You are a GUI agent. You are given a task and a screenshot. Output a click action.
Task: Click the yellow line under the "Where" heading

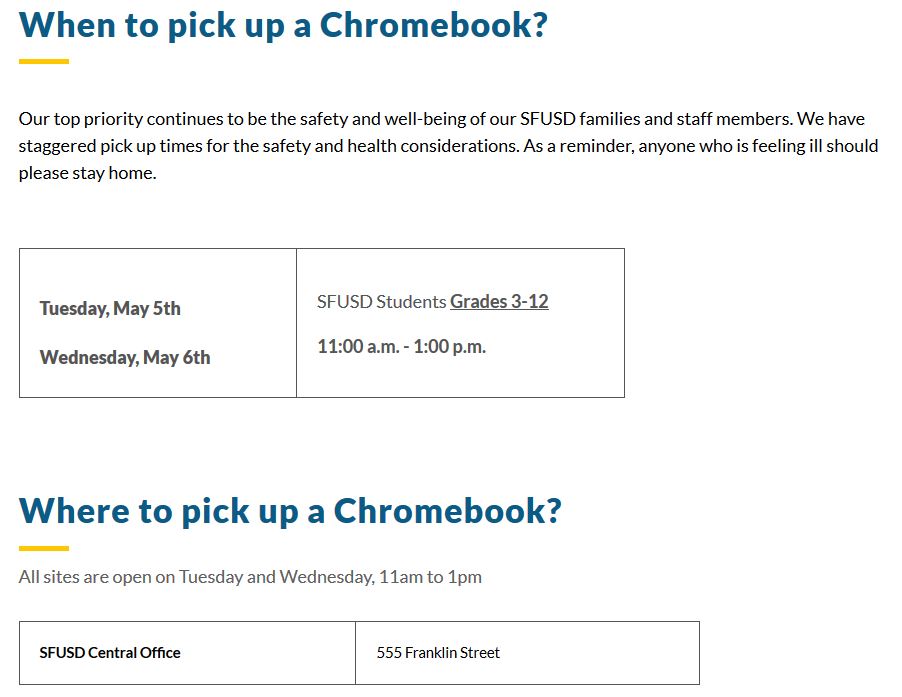[44, 548]
